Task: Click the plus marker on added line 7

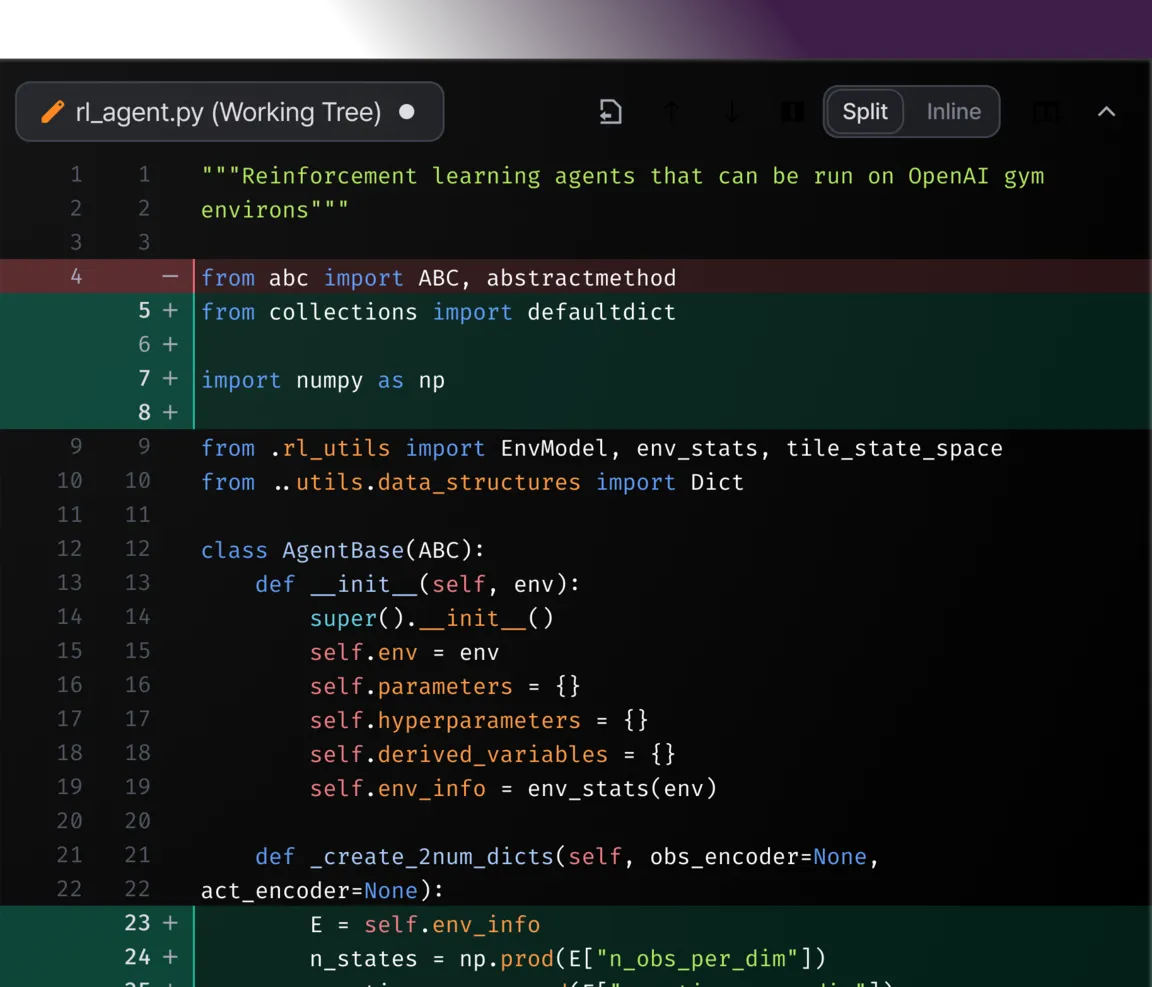Action: tap(170, 378)
